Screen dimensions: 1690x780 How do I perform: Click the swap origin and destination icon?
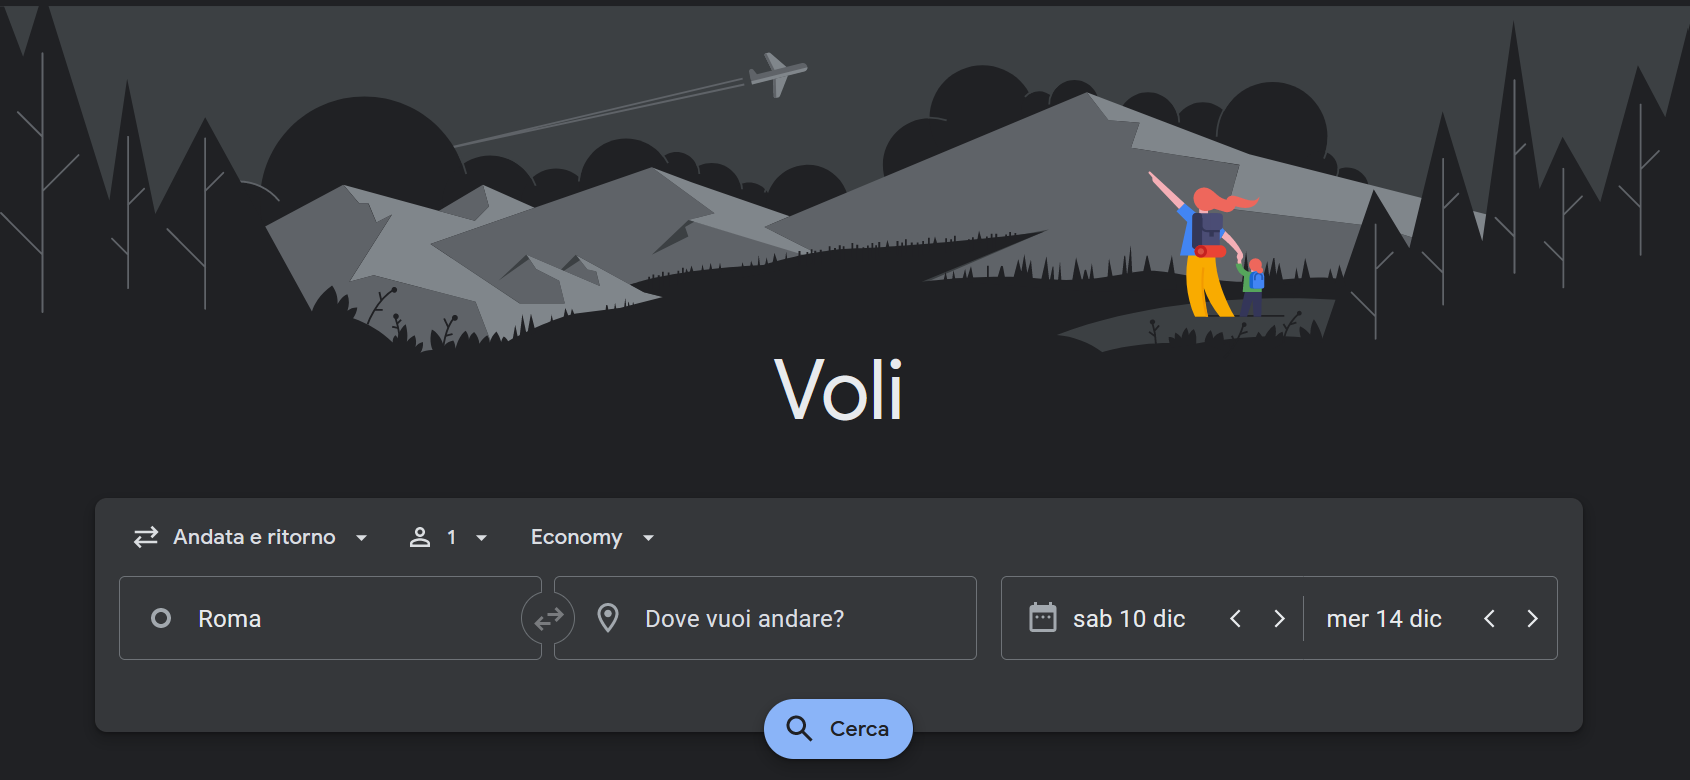point(548,619)
